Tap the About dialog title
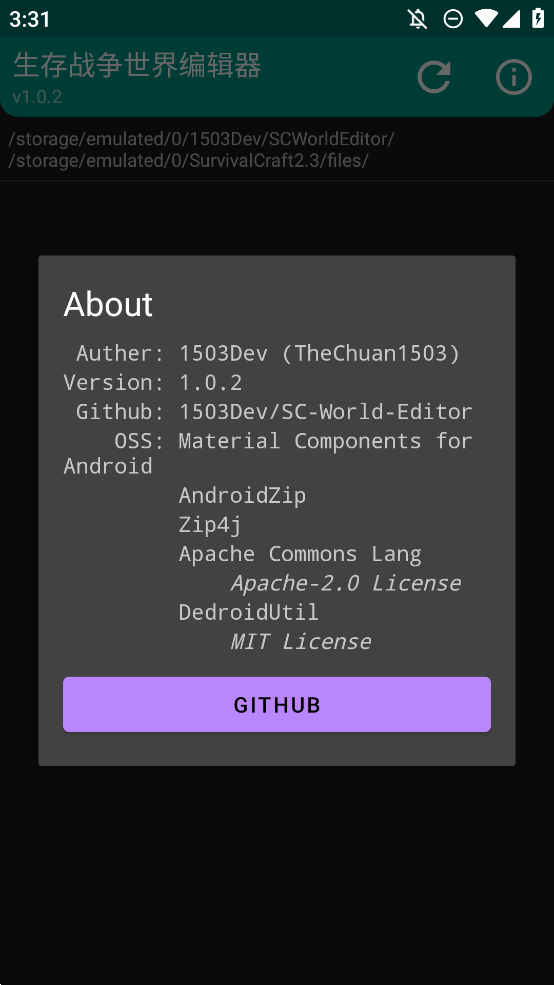Screen dimensions: 554x985 [108, 304]
